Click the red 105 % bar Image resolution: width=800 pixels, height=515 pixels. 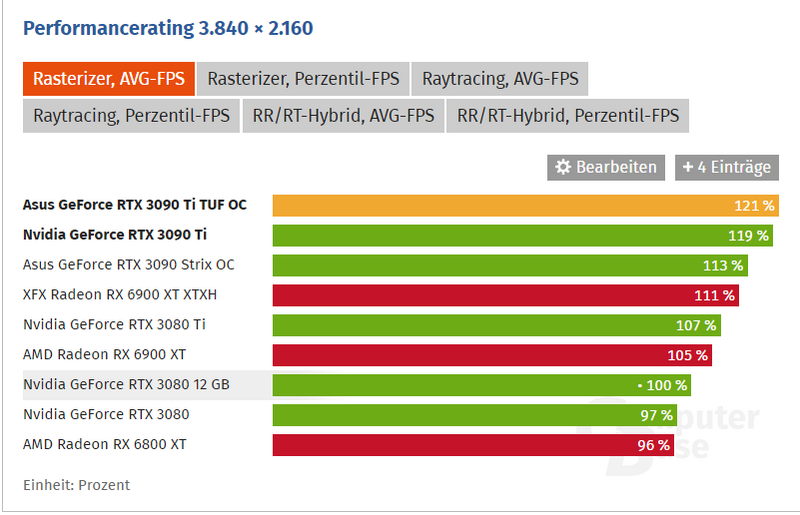point(492,355)
